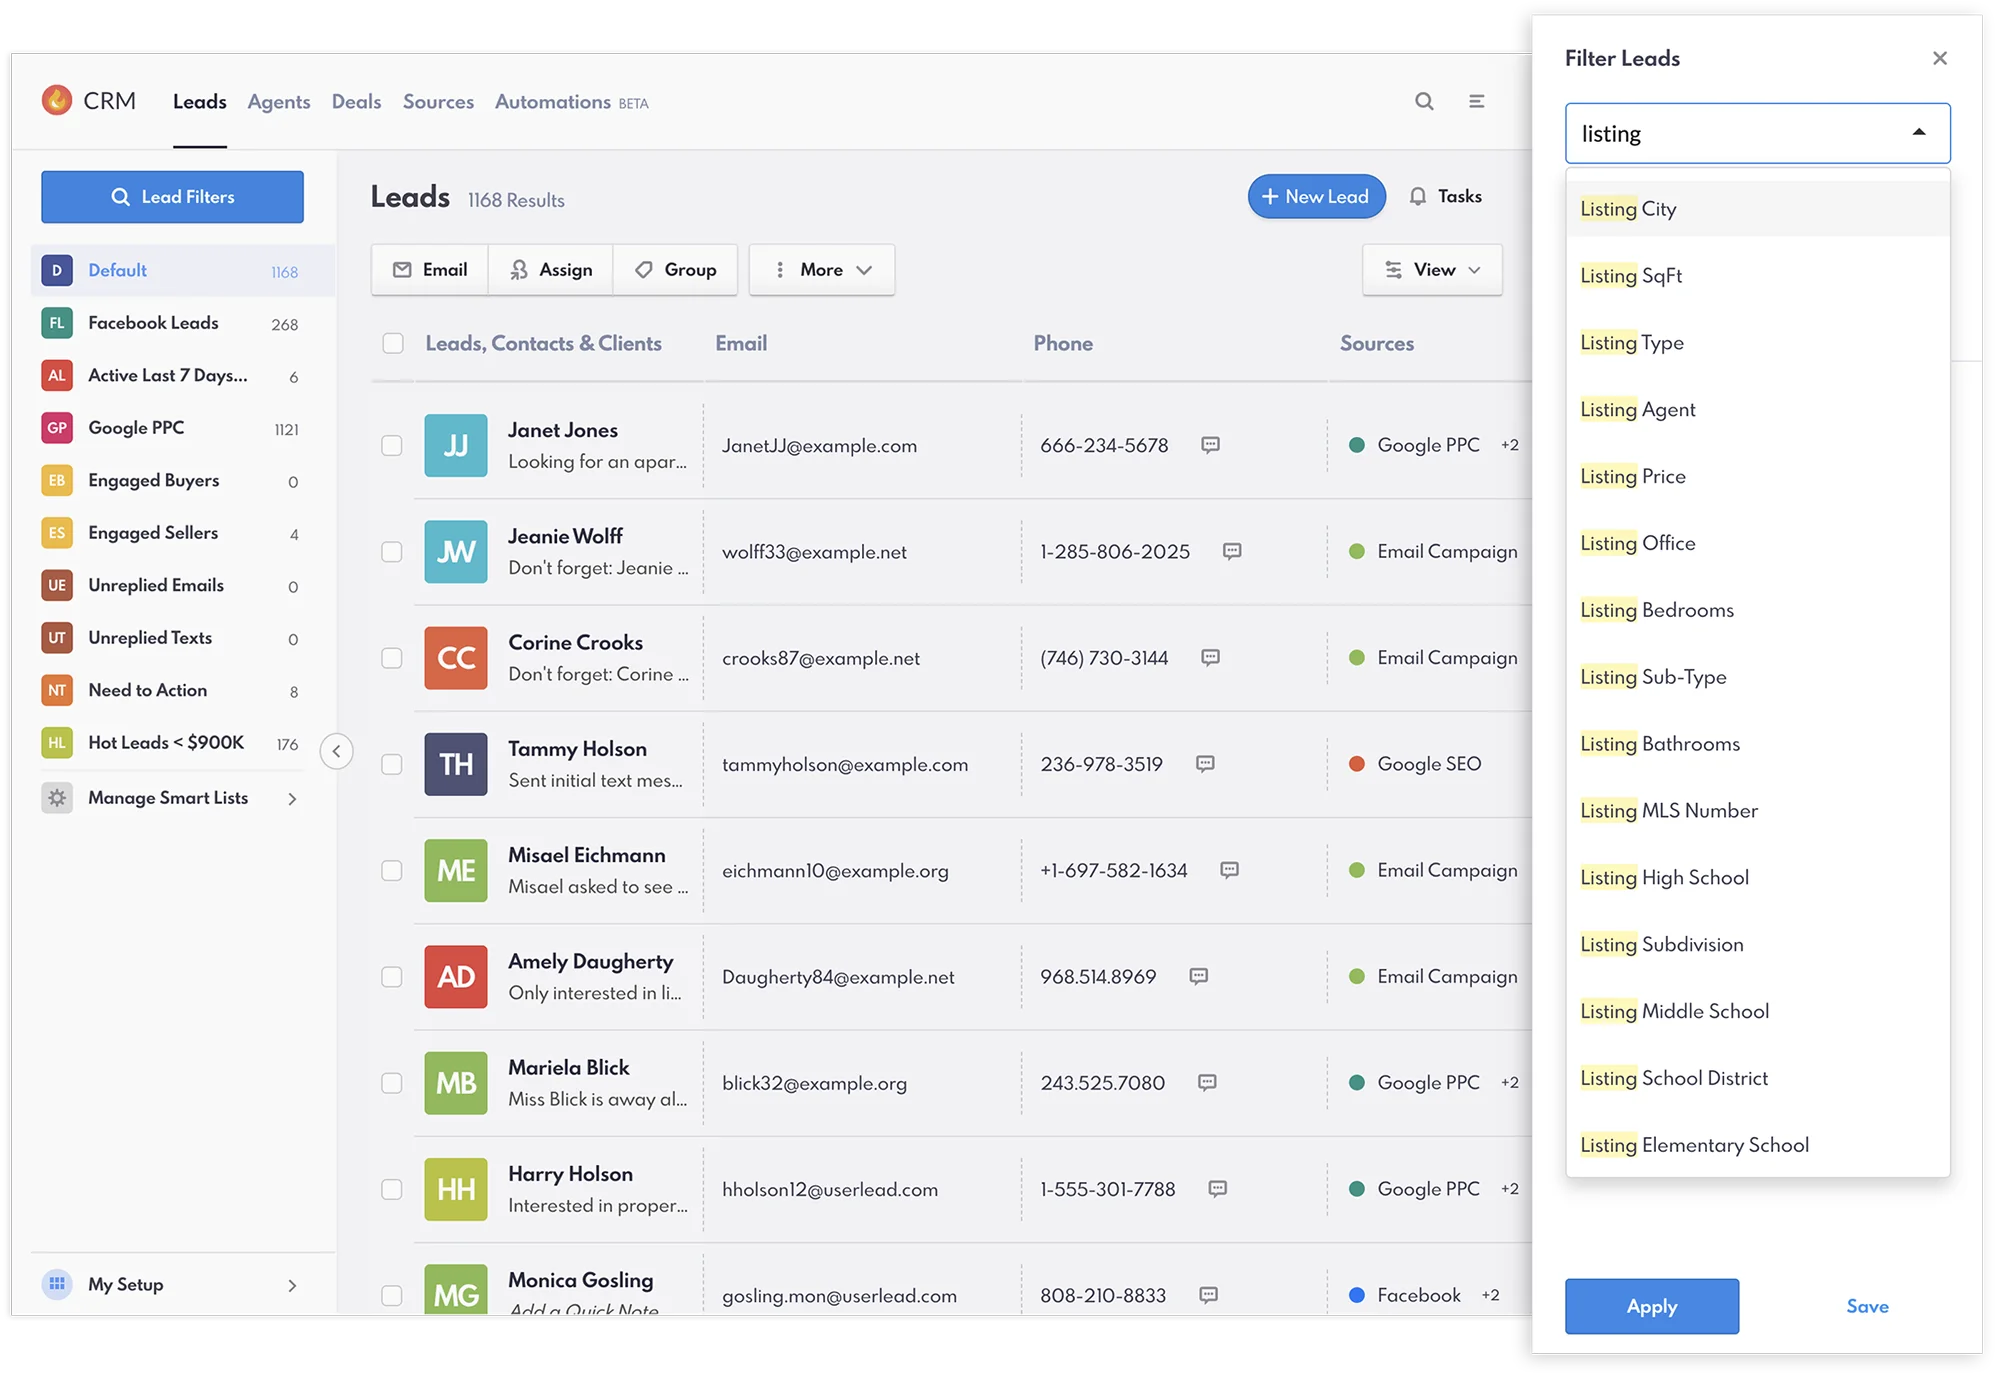This screenshot has width=2000, height=1373.
Task: Expand the View dropdown
Action: pyautogui.click(x=1432, y=270)
